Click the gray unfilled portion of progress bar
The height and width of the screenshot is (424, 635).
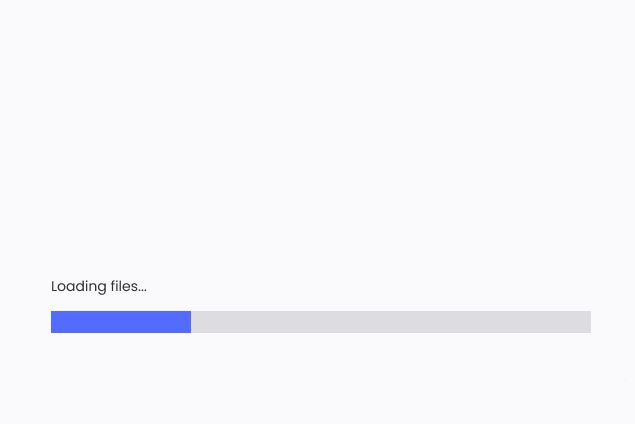391,322
